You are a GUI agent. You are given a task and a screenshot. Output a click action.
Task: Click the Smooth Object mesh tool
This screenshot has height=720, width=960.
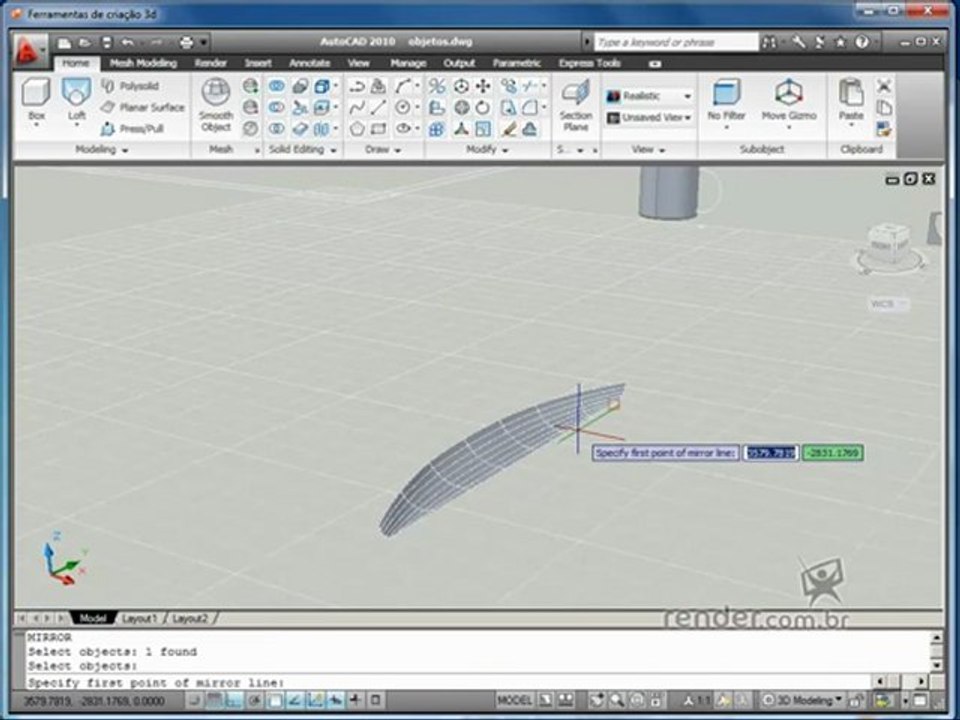[x=216, y=104]
